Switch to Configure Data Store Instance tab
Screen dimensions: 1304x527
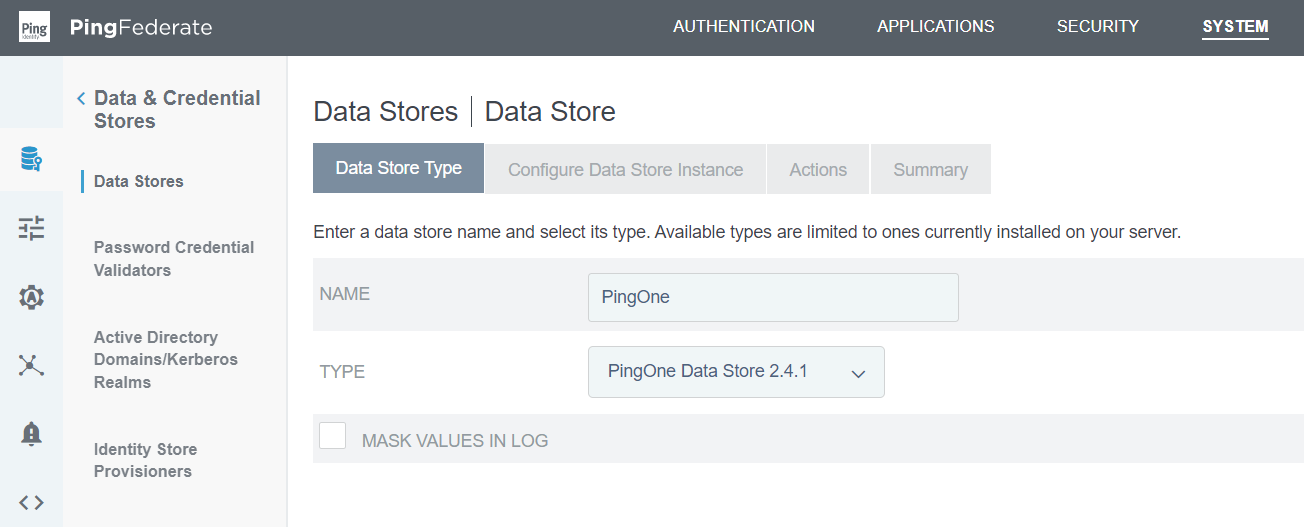point(625,169)
